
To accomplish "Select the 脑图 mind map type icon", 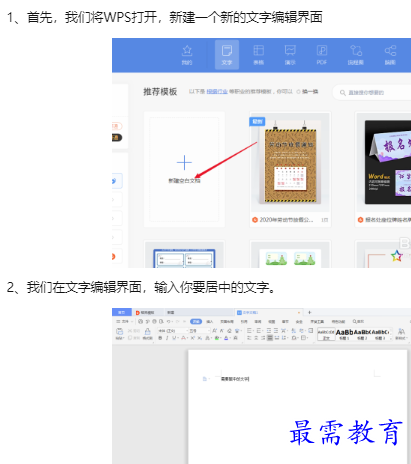I will 390,55.
